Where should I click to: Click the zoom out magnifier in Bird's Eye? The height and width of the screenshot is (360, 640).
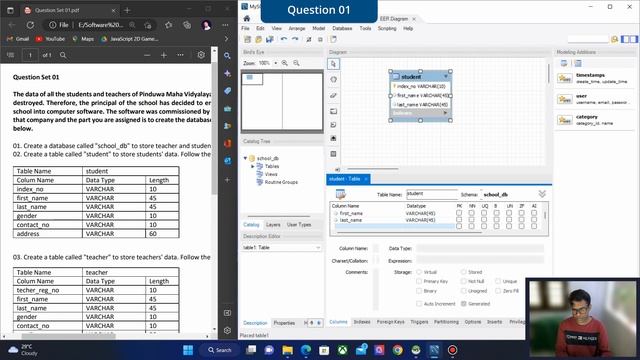[296, 63]
